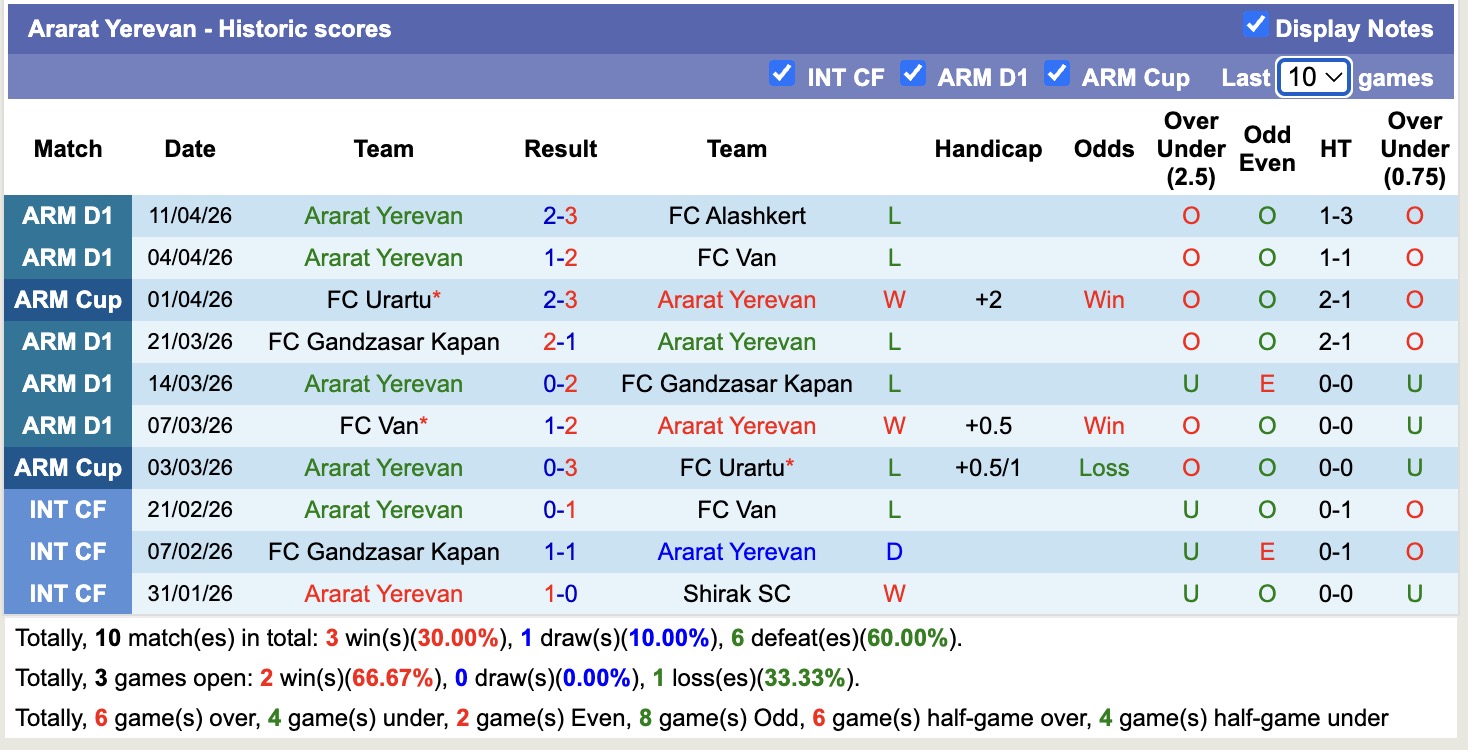Image resolution: width=1468 pixels, height=750 pixels.
Task: Select the ARM Cup label on the 01/04/26 row
Action: click(67, 299)
